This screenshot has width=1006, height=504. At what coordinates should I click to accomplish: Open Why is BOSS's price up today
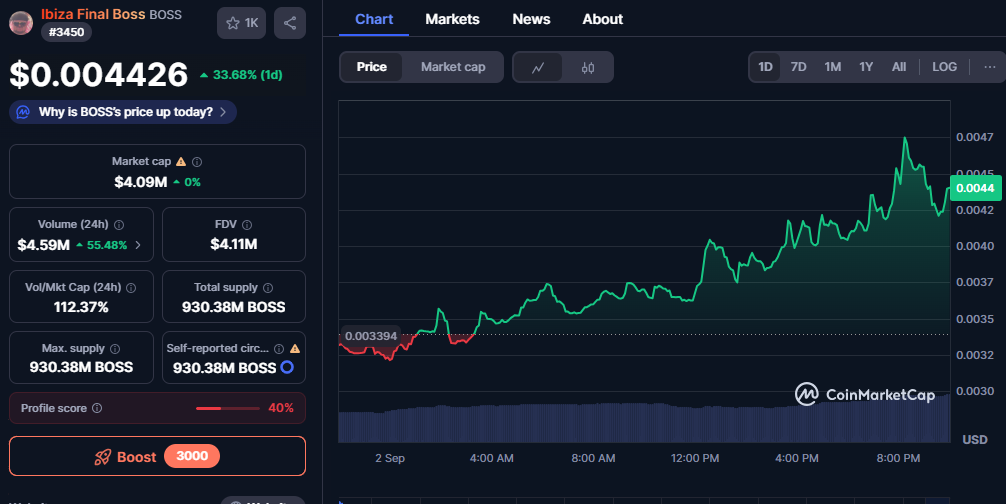(x=123, y=112)
